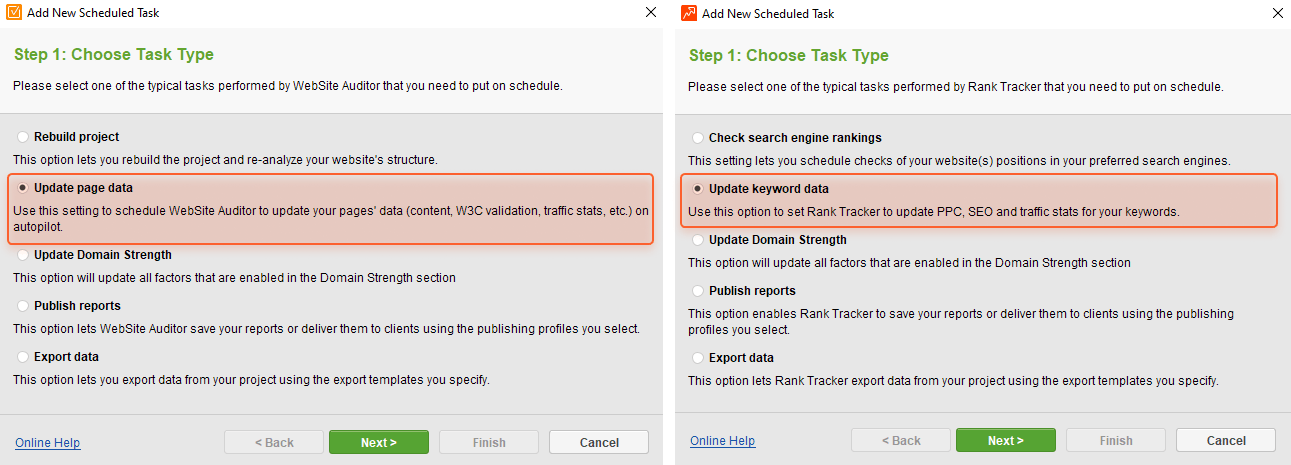
Task: Open Online Help link in Rank Tracker dialog
Action: pos(723,441)
